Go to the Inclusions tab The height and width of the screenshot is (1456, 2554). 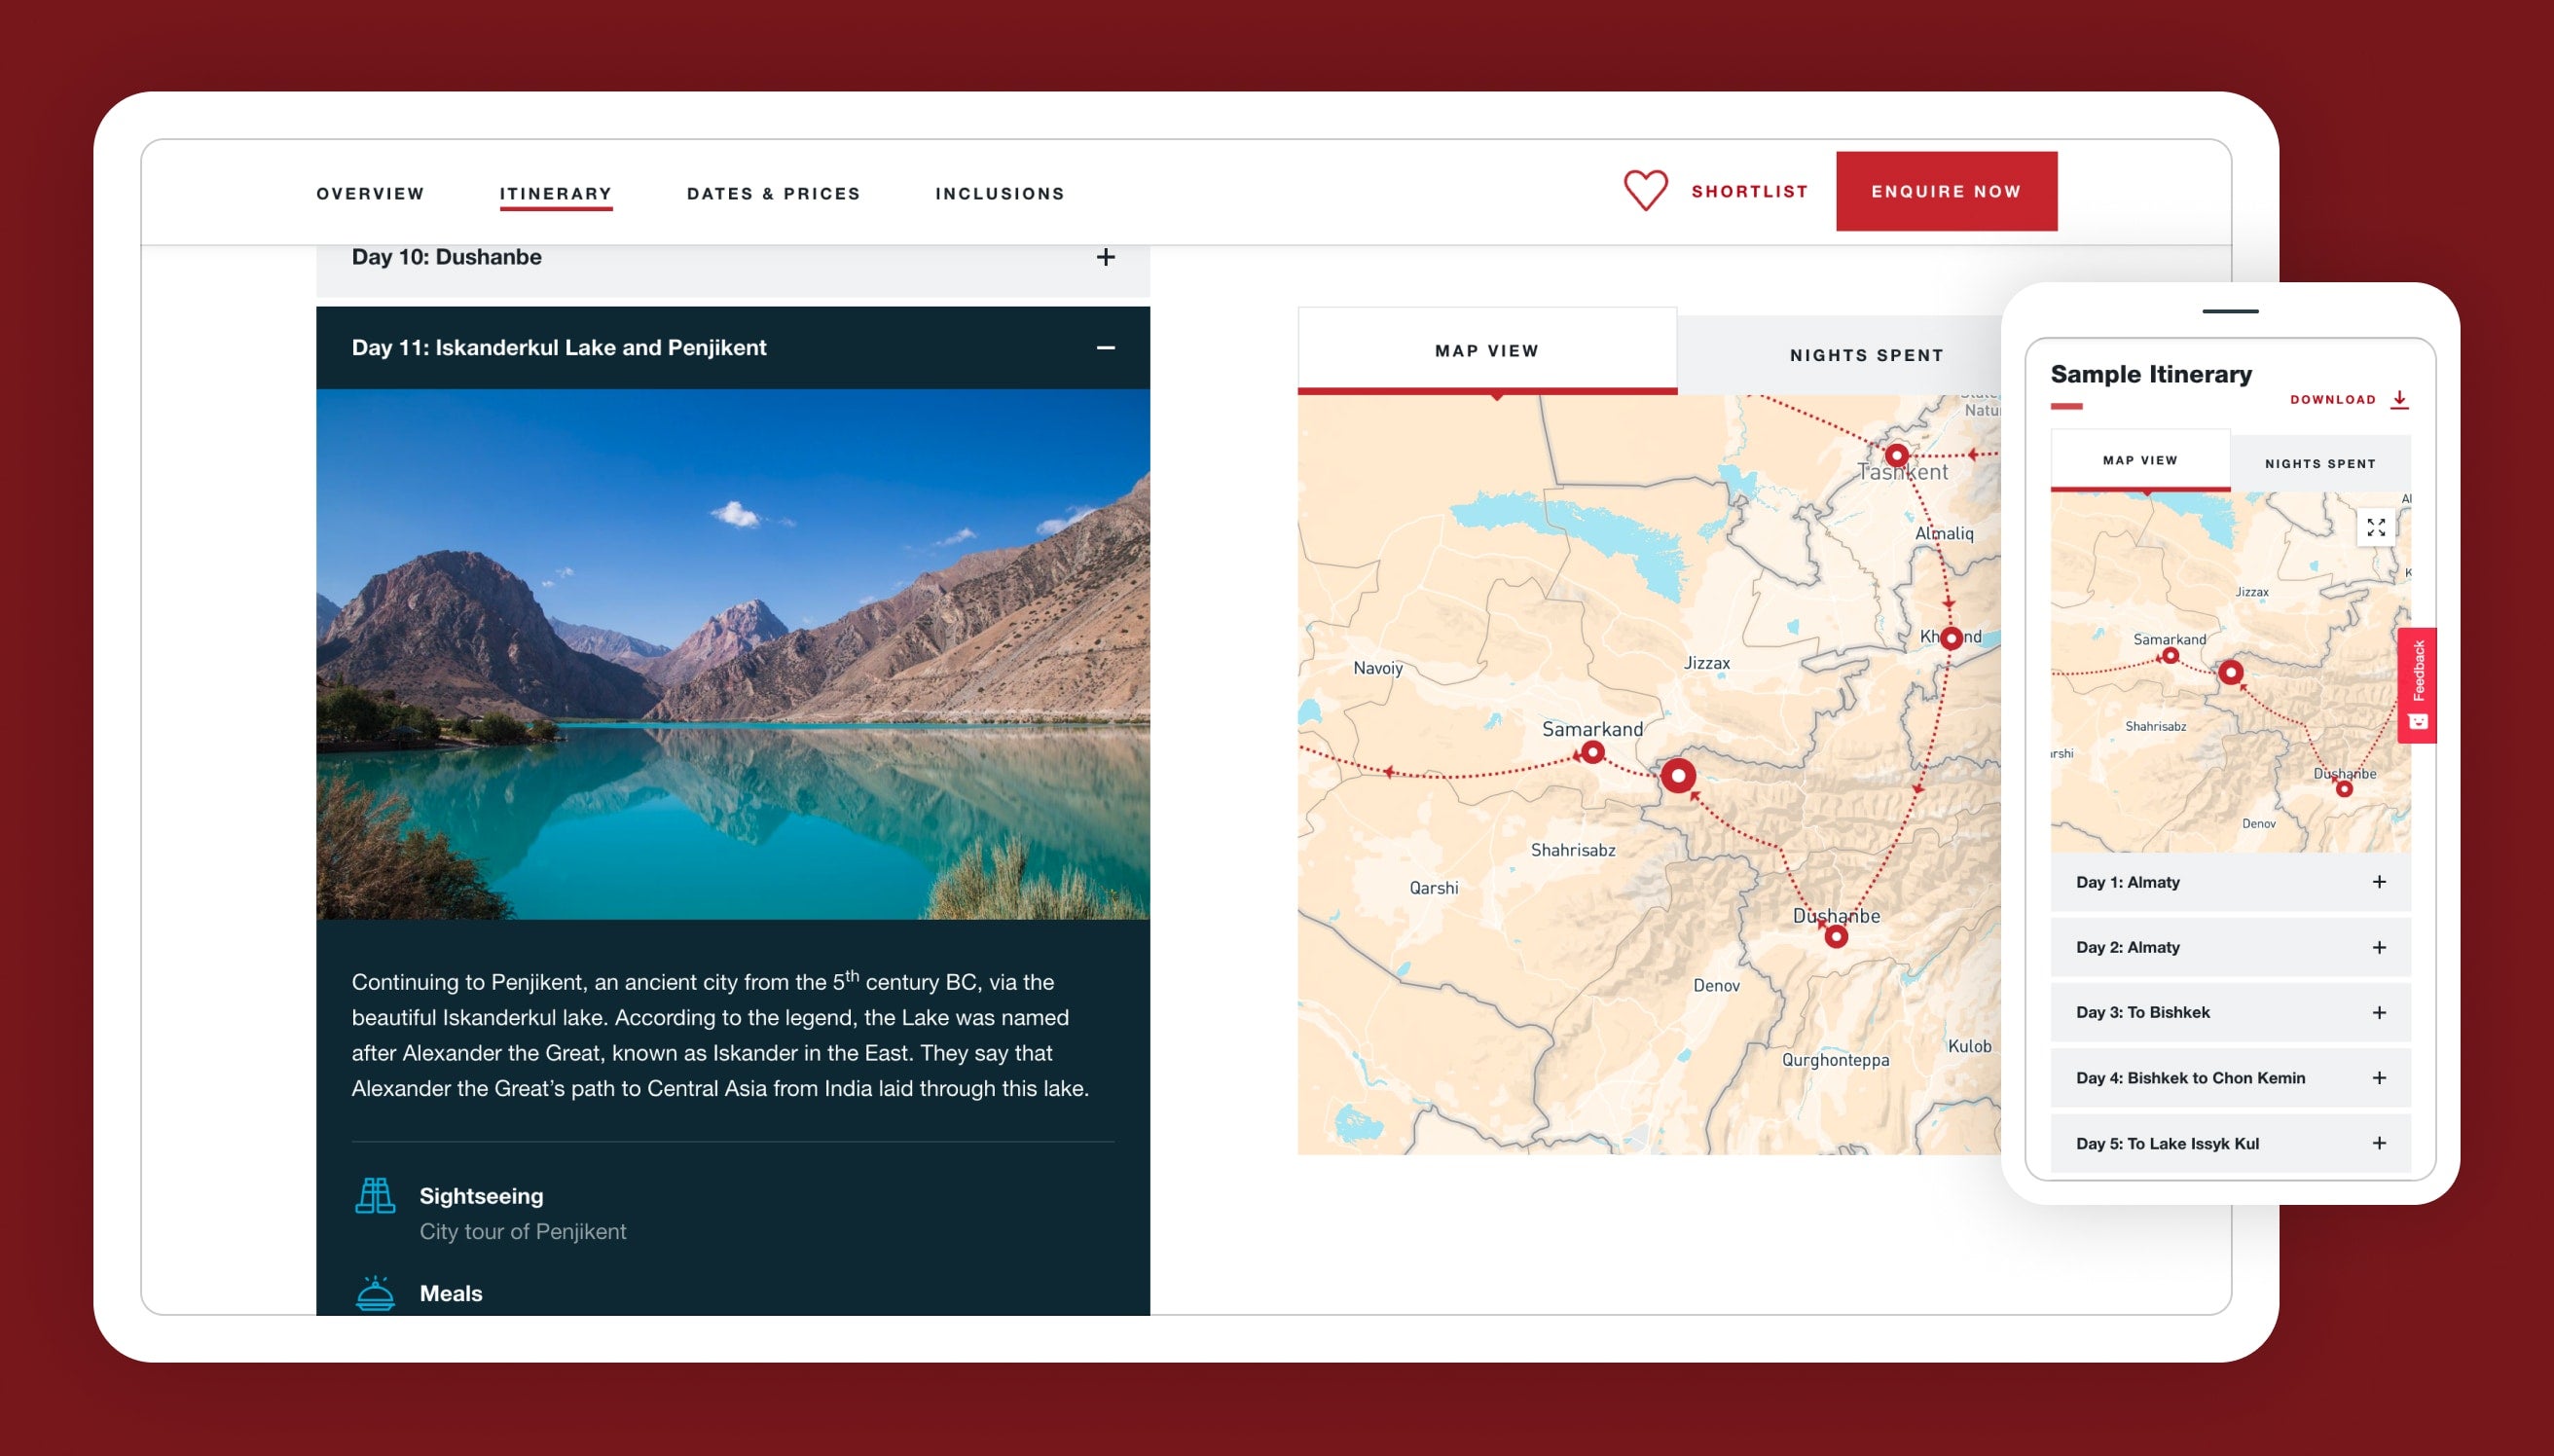(999, 194)
